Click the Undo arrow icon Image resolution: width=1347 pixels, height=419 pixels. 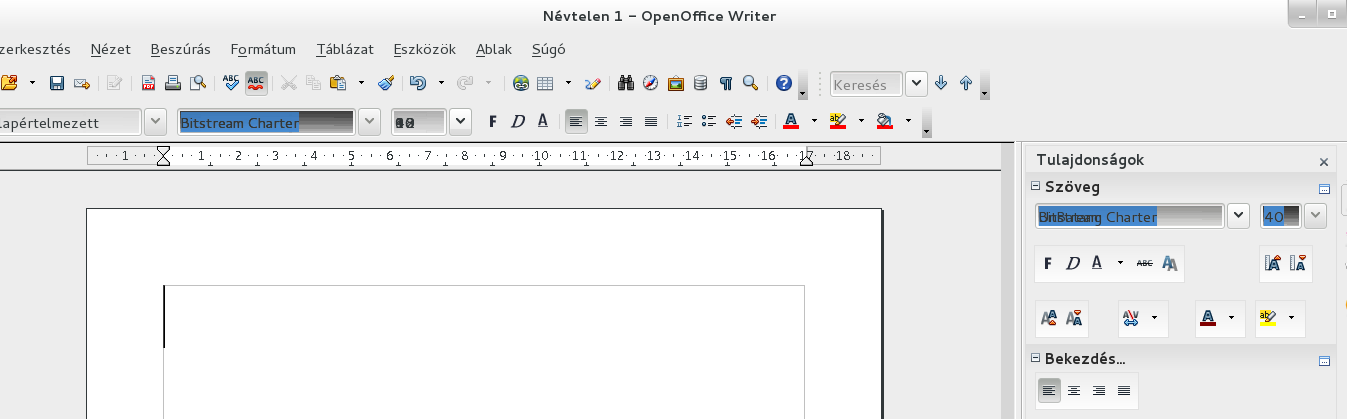point(418,84)
